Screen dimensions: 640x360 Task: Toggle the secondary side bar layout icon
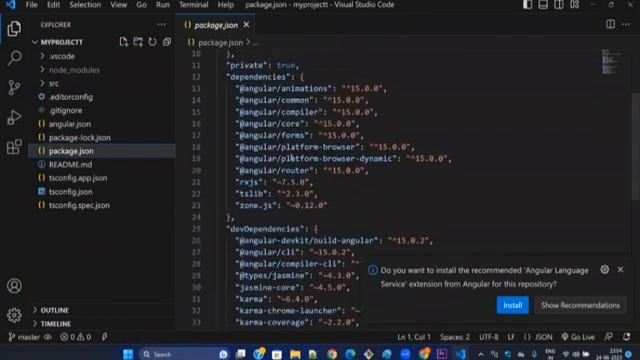(x=559, y=4)
